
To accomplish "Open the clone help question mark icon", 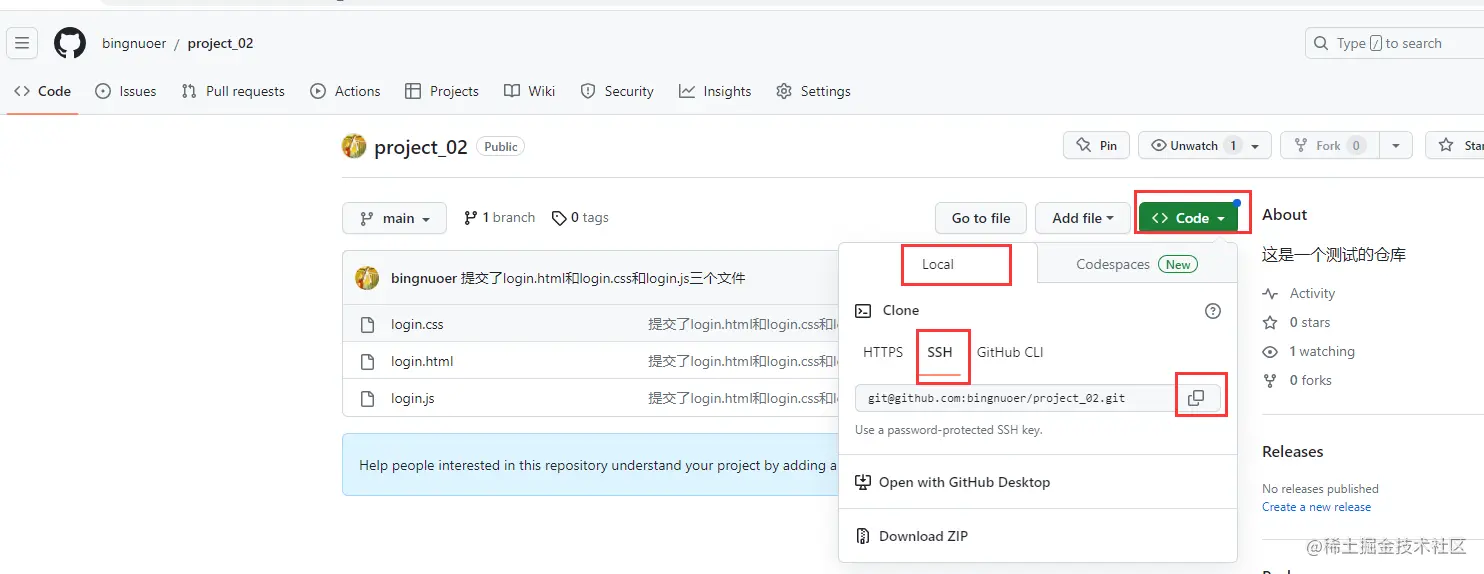I will coord(1213,311).
